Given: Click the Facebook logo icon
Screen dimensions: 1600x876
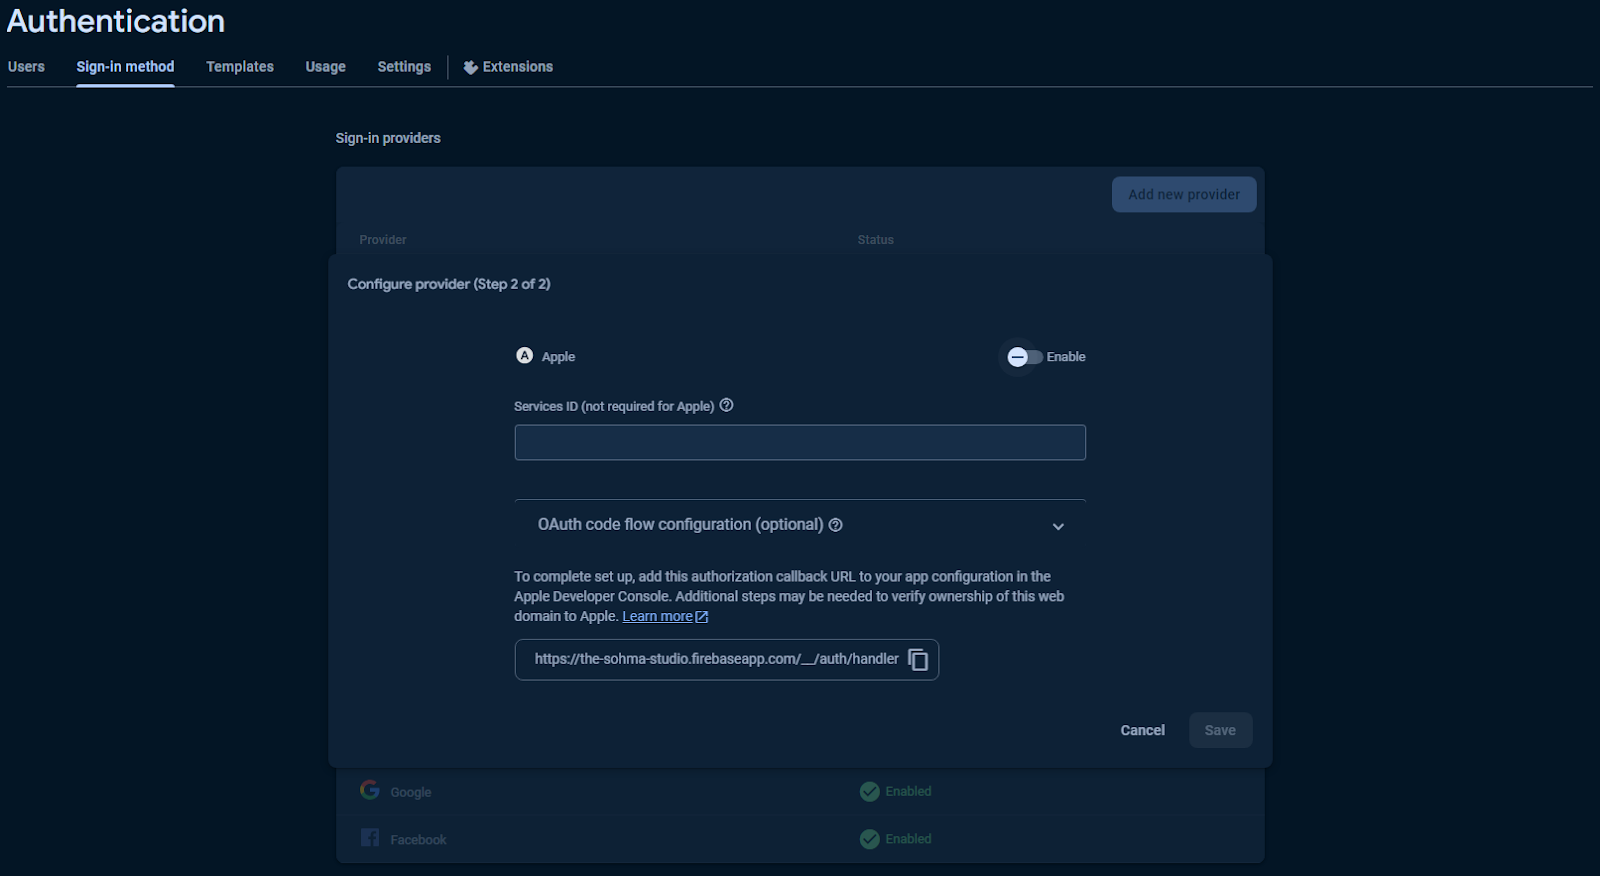Looking at the screenshot, I should click(x=370, y=838).
